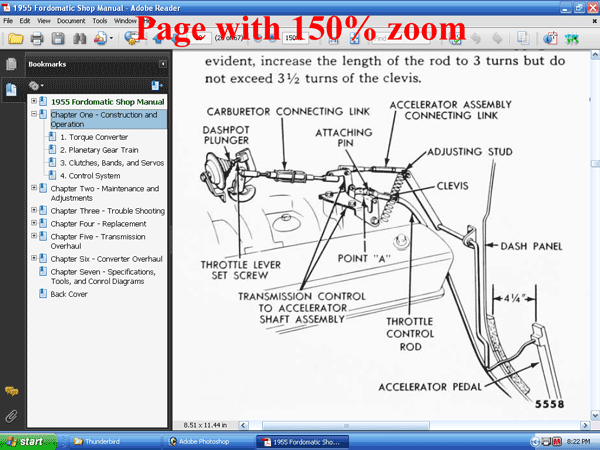
Task: Open the Comments panel icon
Action: [x=11, y=391]
